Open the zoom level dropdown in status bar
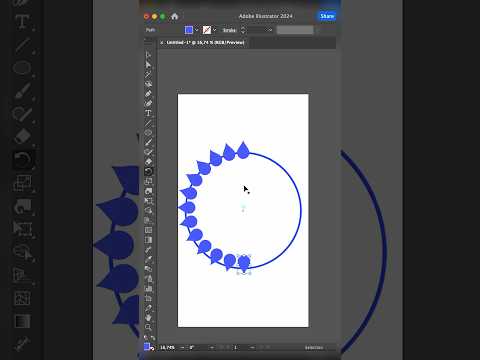The image size is (480, 360). pyautogui.click(x=182, y=347)
